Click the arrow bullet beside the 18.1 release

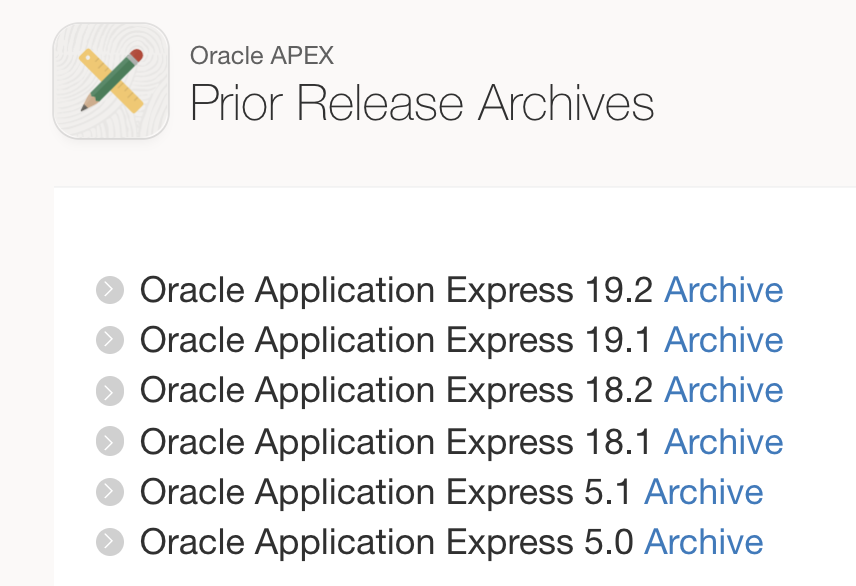(x=110, y=441)
